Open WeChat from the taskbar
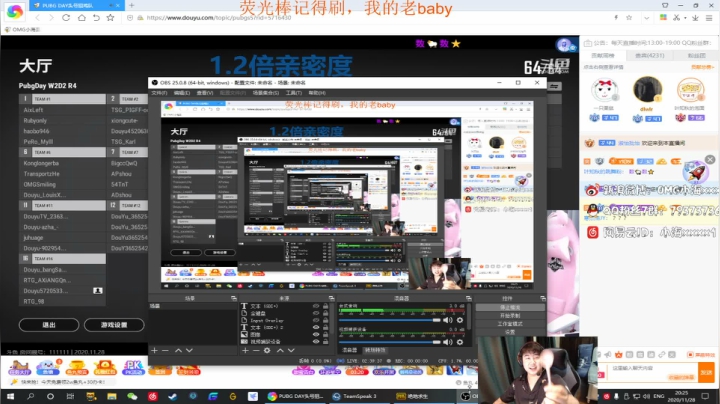The width and height of the screenshot is (720, 404). point(132,396)
